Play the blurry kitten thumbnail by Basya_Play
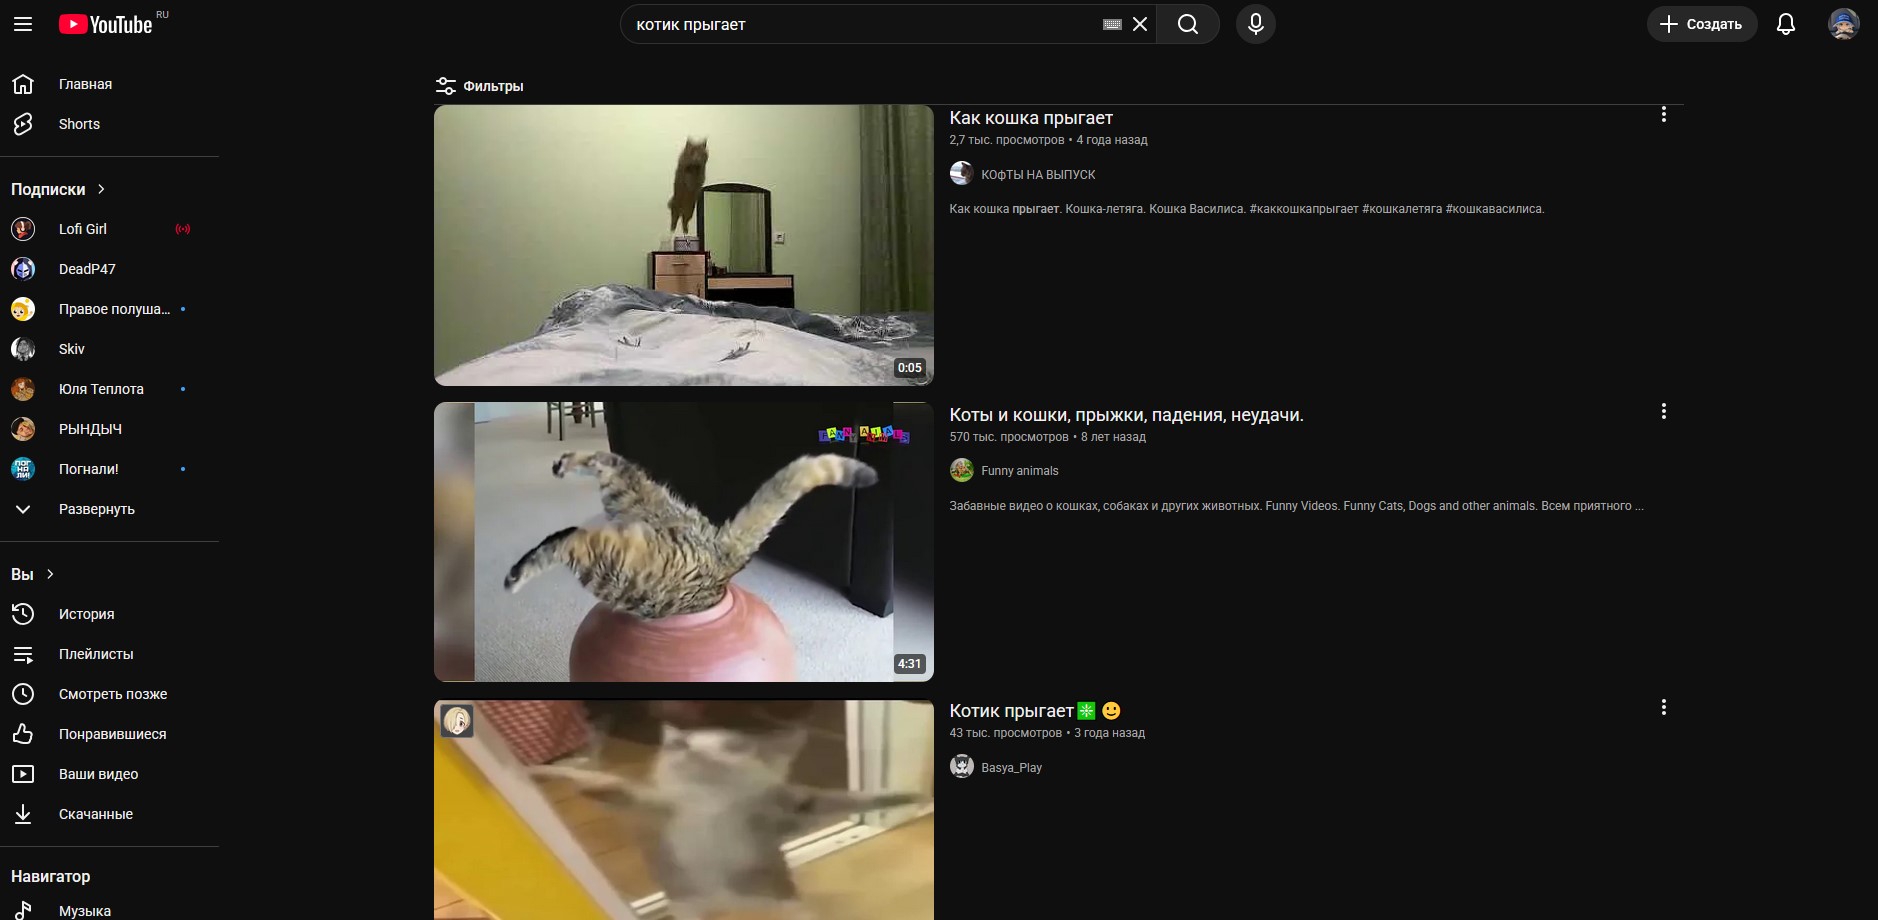This screenshot has width=1878, height=920. [684, 810]
